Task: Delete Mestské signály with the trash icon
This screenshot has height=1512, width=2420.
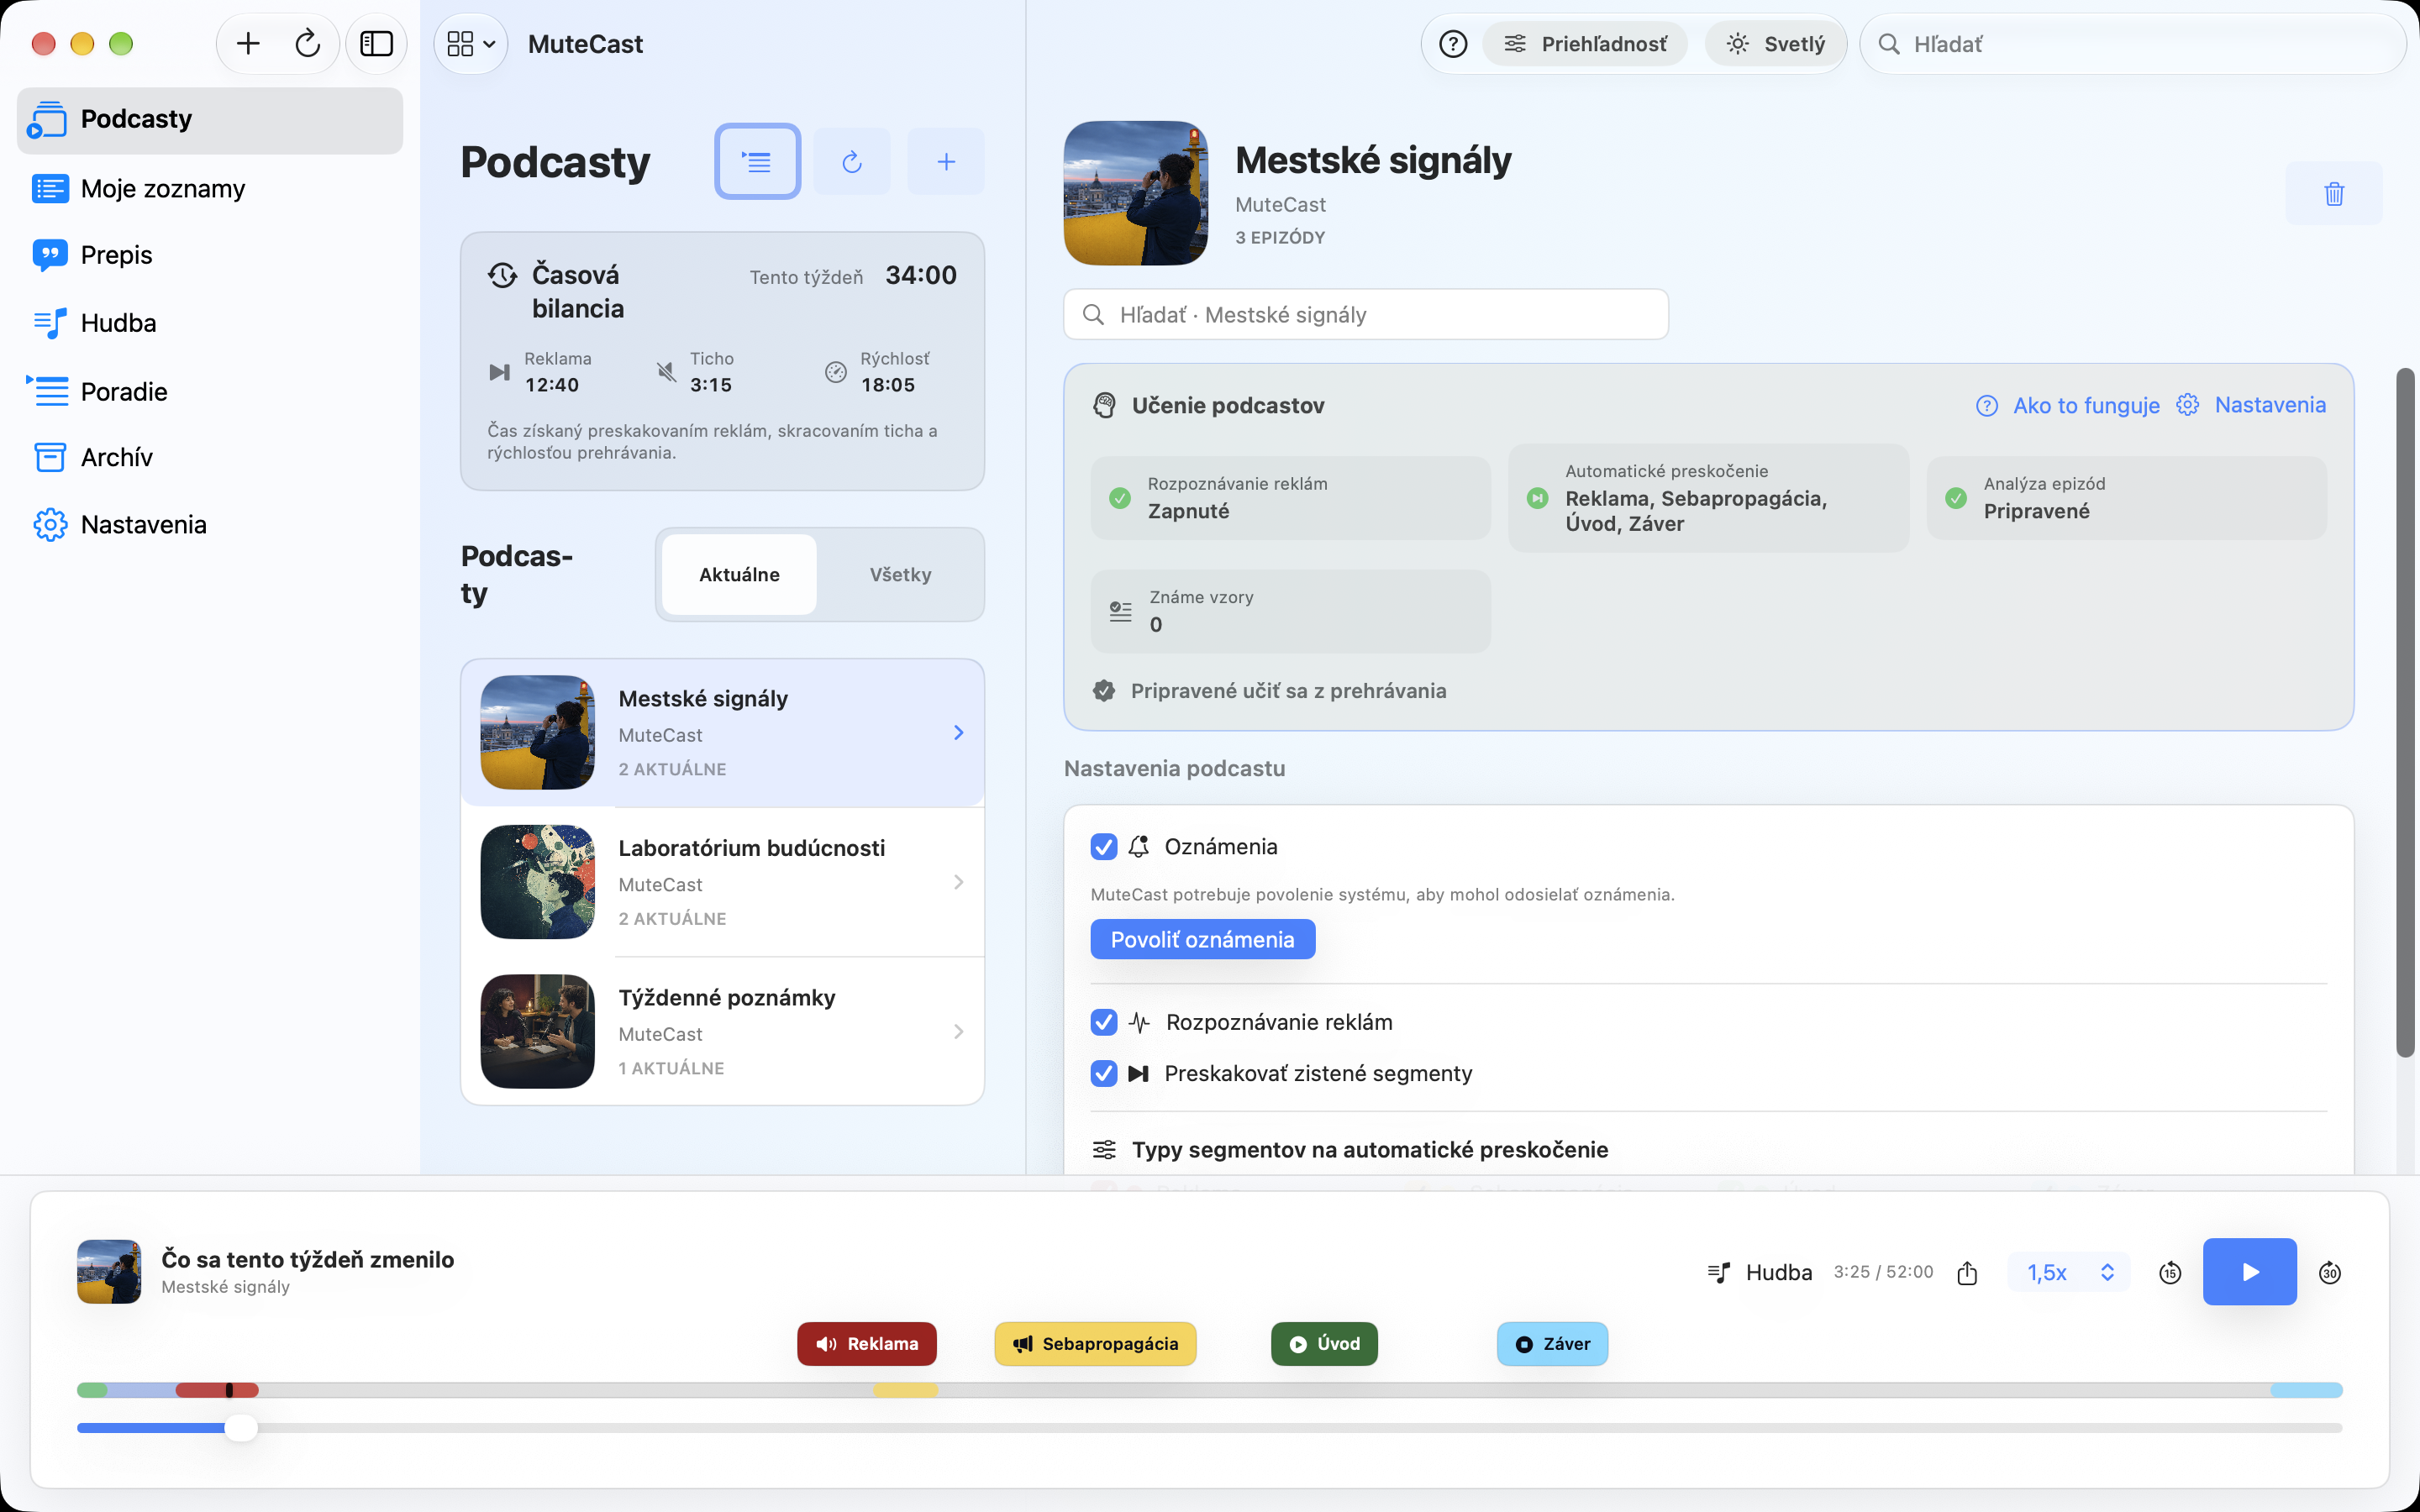Action: coord(2334,193)
